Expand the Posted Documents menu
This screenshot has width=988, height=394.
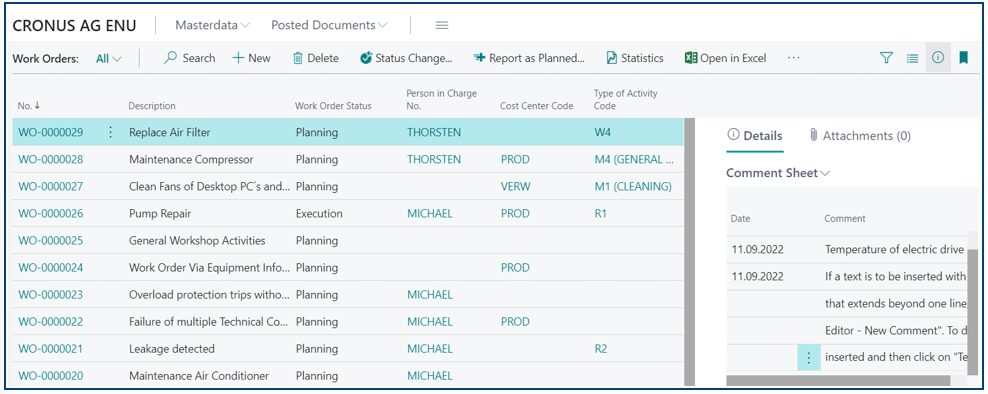(x=329, y=25)
